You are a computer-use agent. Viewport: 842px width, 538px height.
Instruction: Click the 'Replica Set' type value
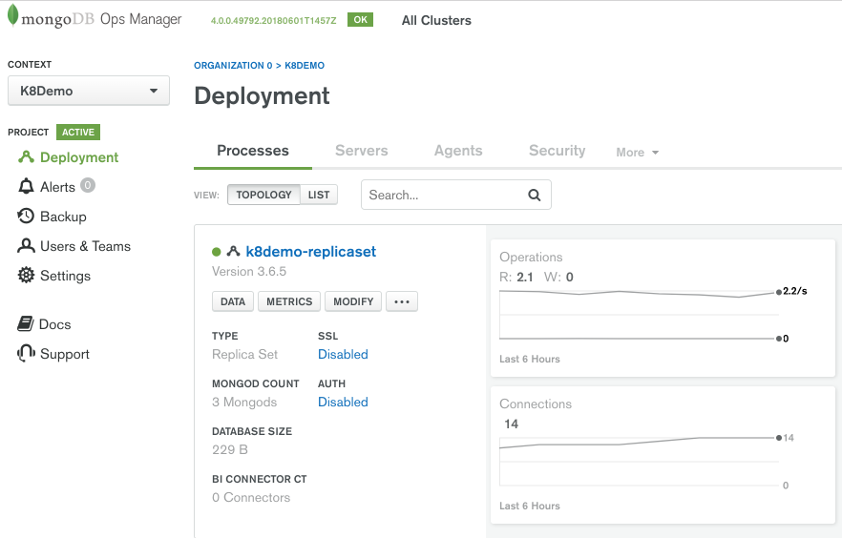(245, 354)
